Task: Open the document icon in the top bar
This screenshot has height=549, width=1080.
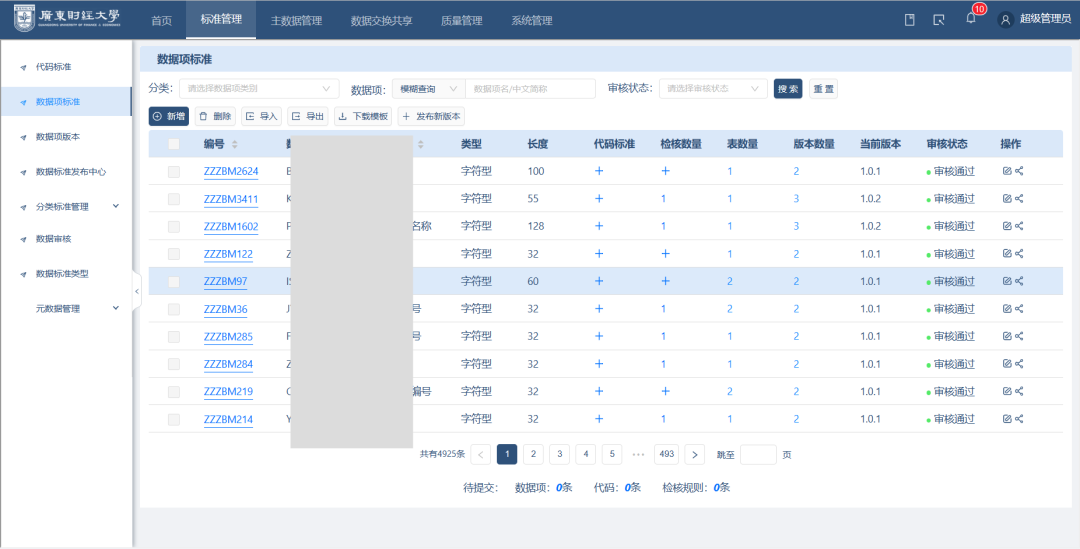Action: point(909,19)
